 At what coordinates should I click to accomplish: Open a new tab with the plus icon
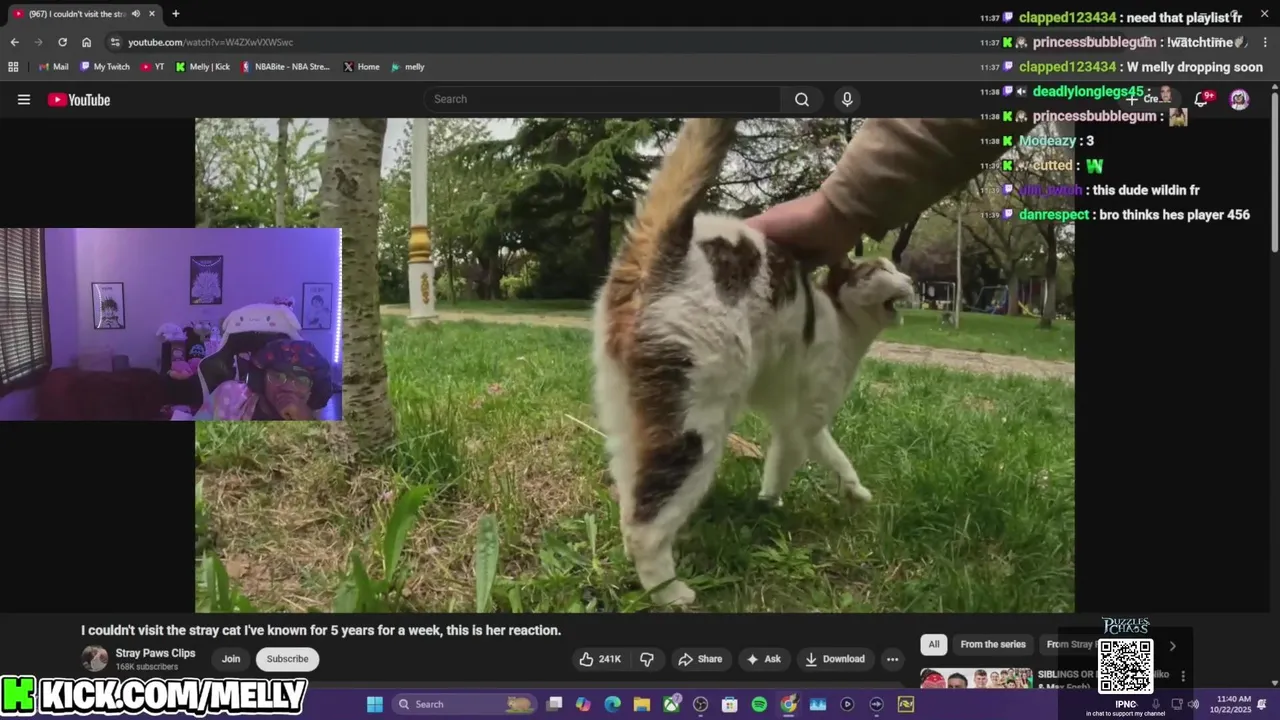pos(176,14)
